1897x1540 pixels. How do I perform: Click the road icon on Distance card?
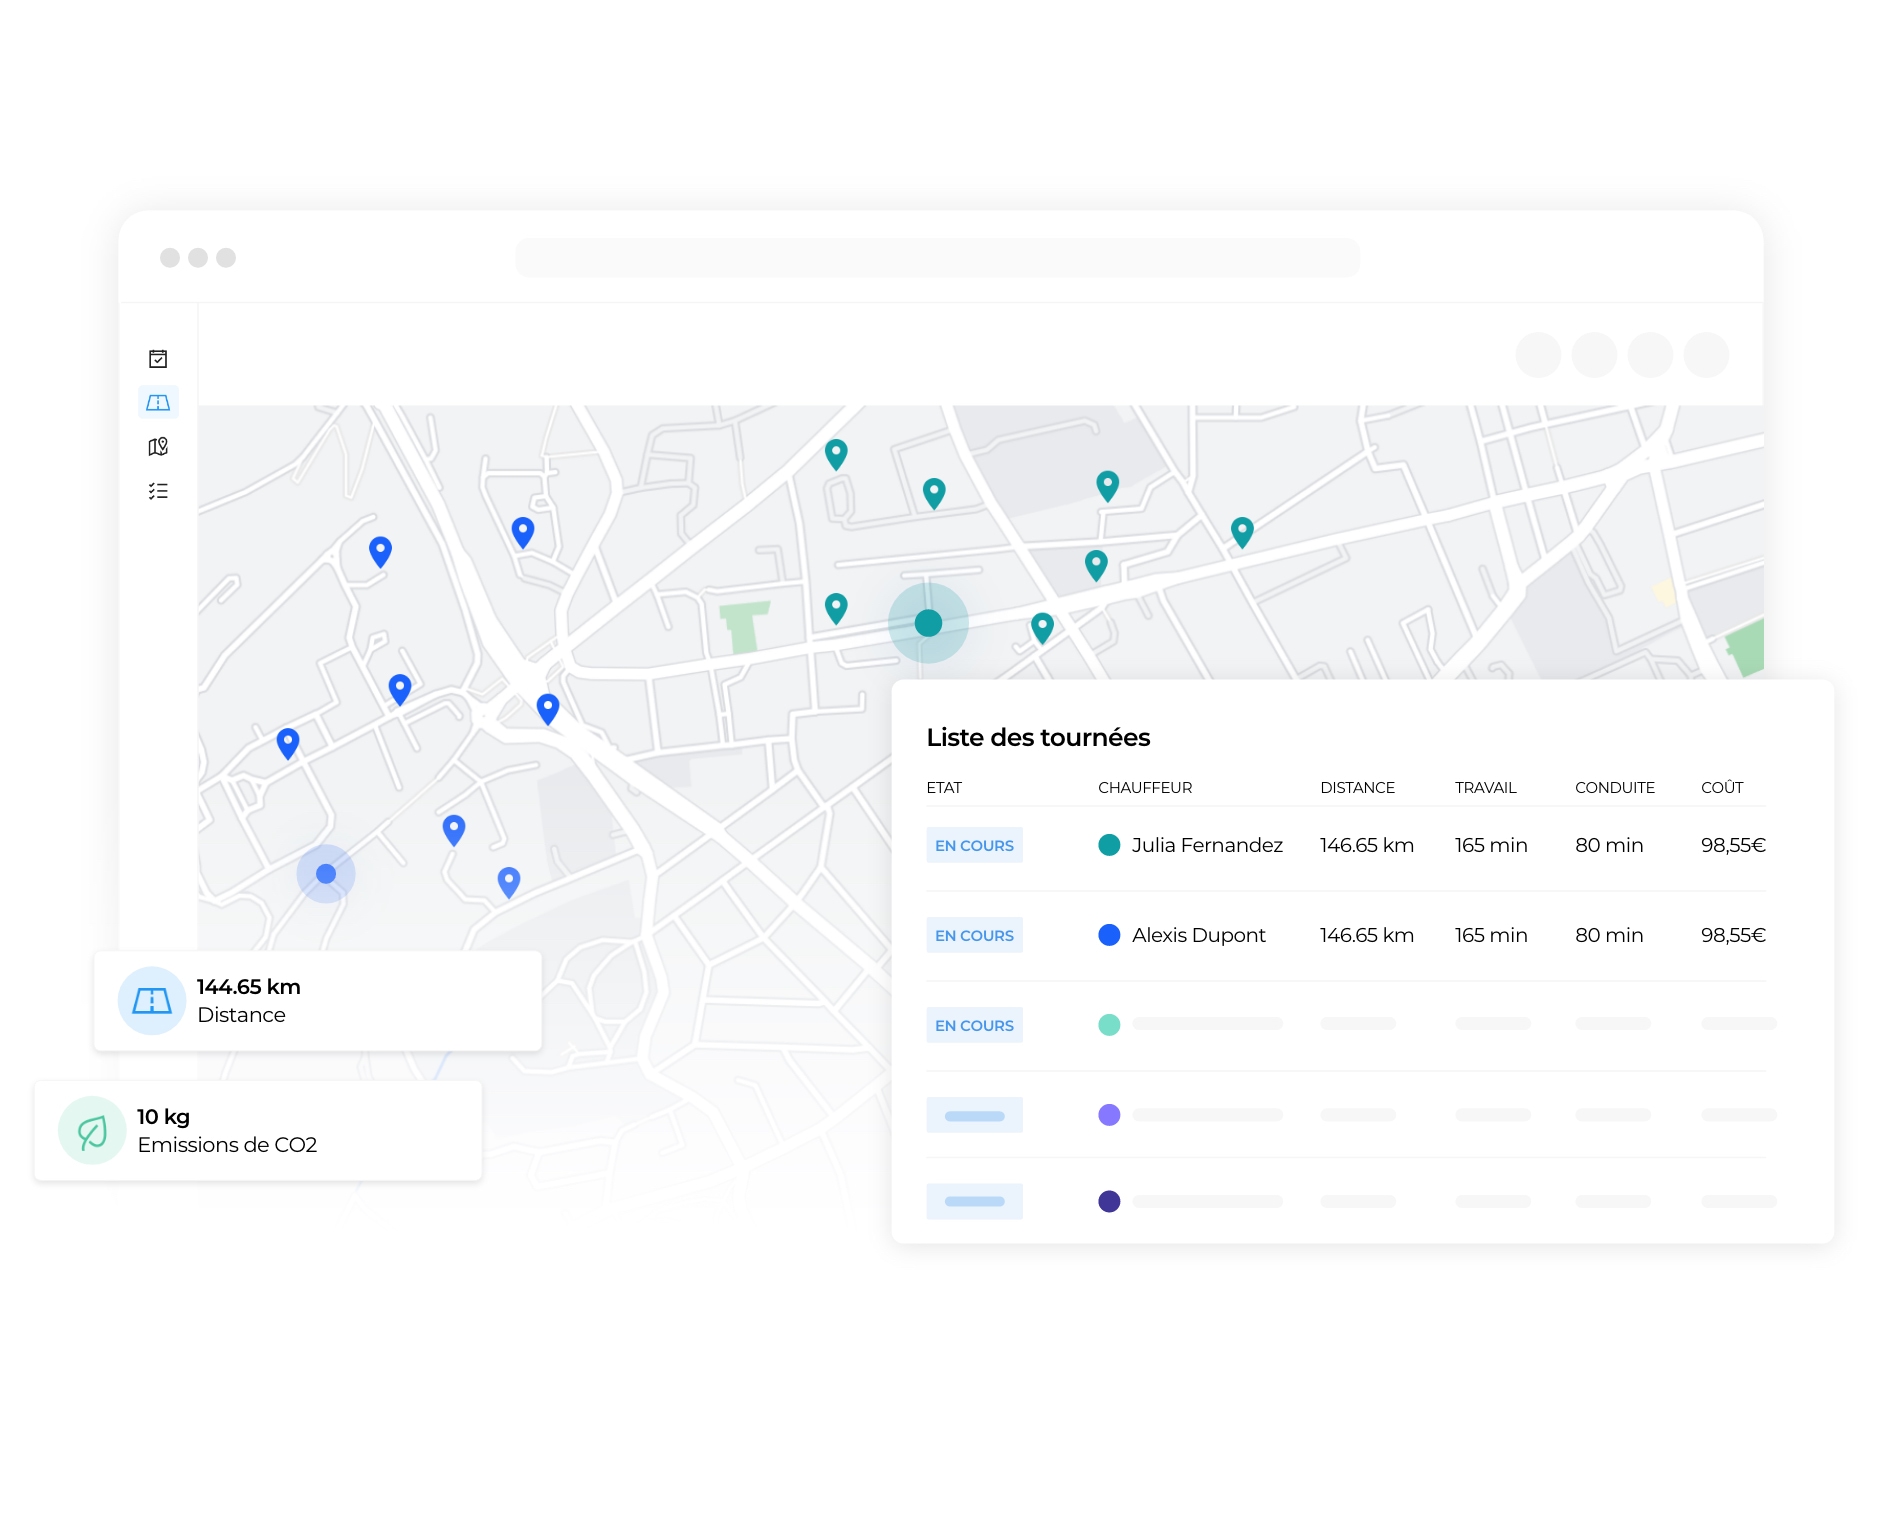click(152, 1000)
